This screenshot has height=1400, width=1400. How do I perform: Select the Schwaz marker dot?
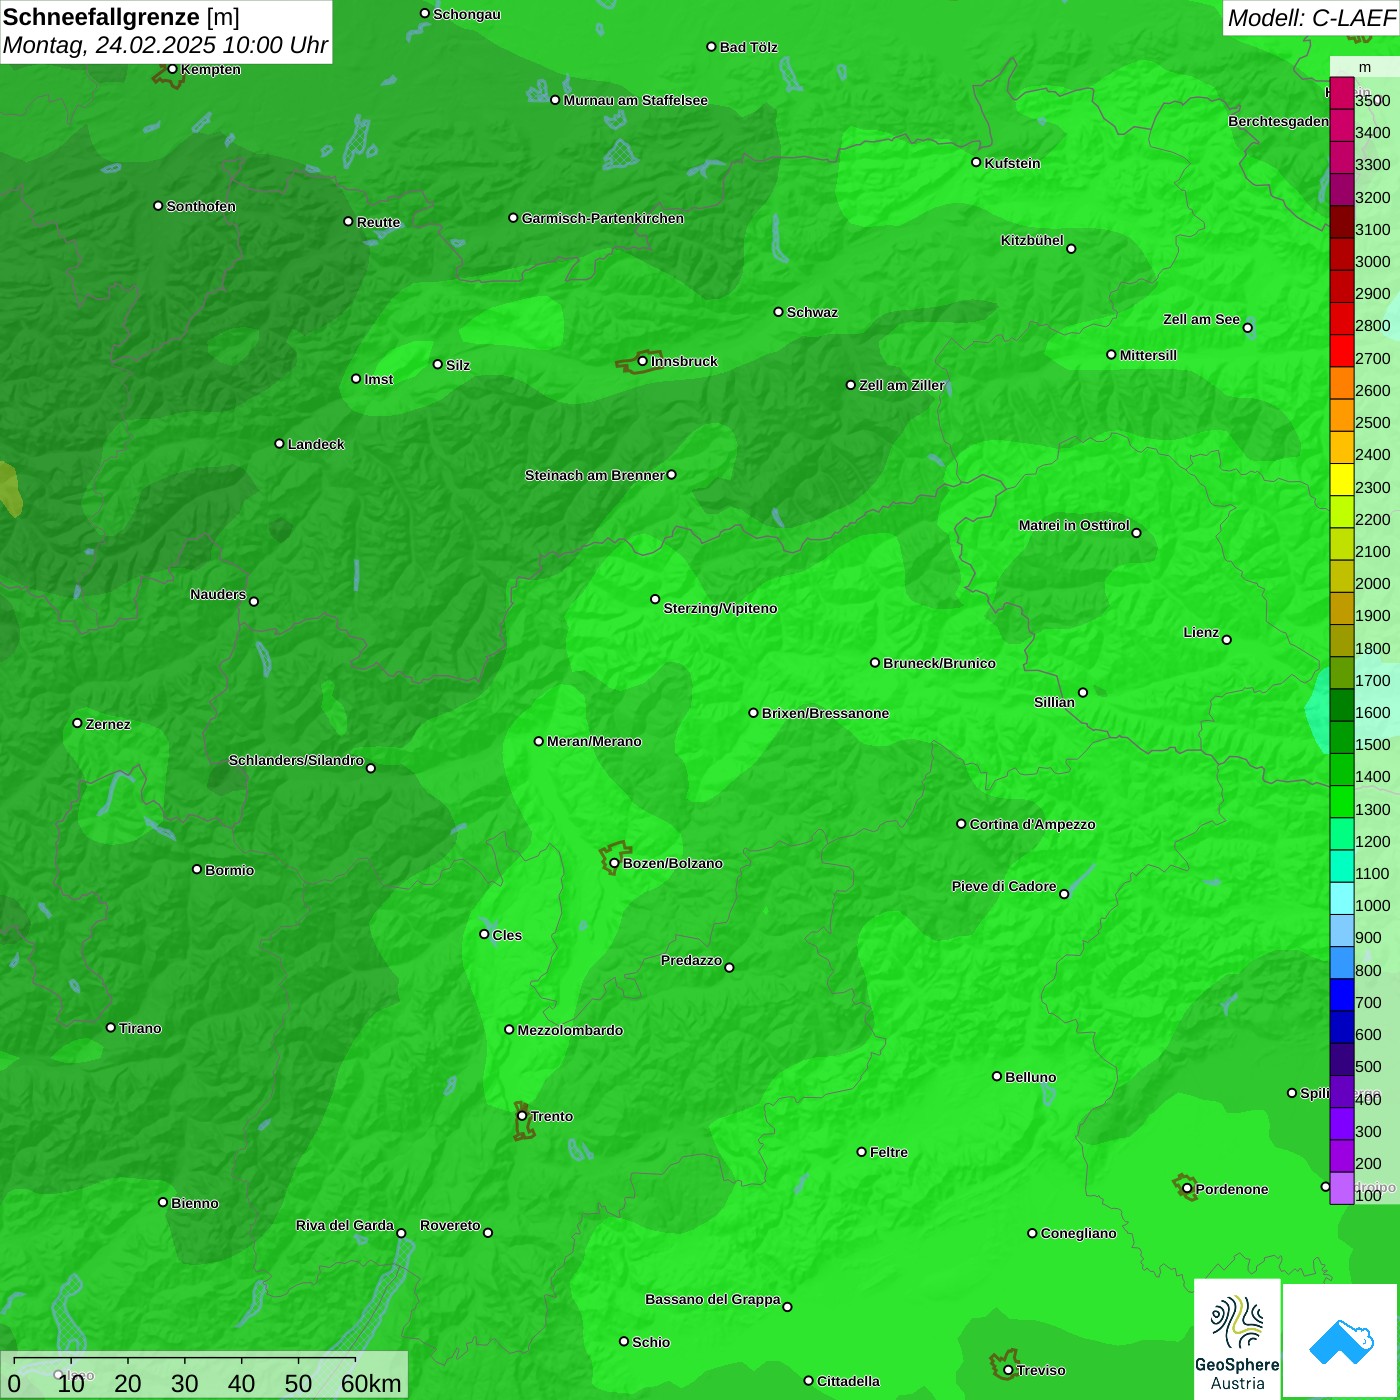[778, 311]
